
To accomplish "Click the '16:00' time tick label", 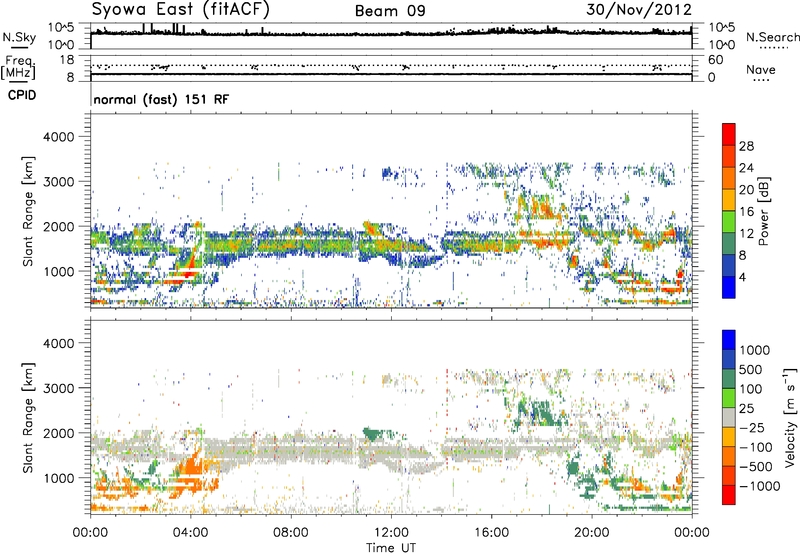I will click(491, 533).
